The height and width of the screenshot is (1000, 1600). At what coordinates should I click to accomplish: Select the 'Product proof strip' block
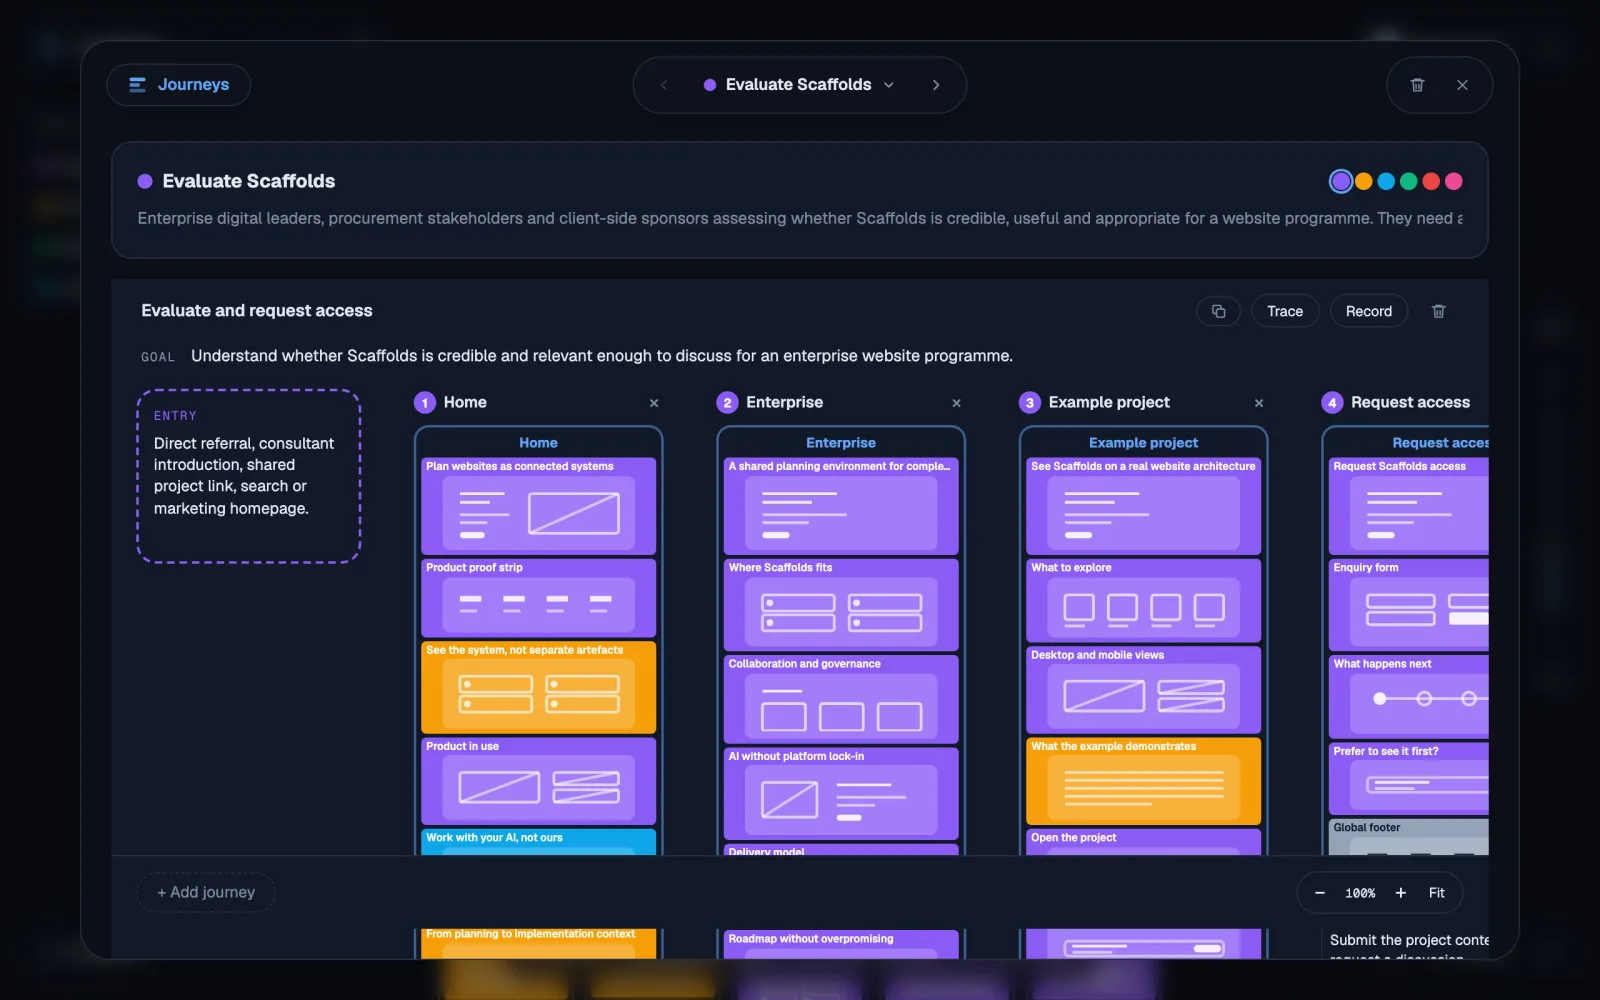(539, 598)
